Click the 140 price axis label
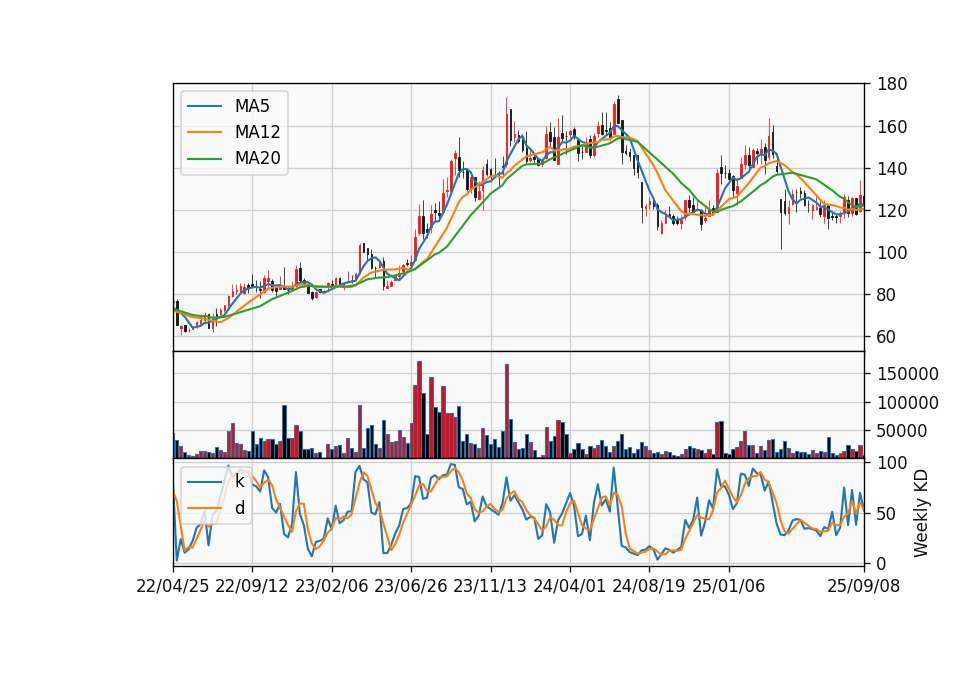The image size is (960, 690). [x=892, y=168]
